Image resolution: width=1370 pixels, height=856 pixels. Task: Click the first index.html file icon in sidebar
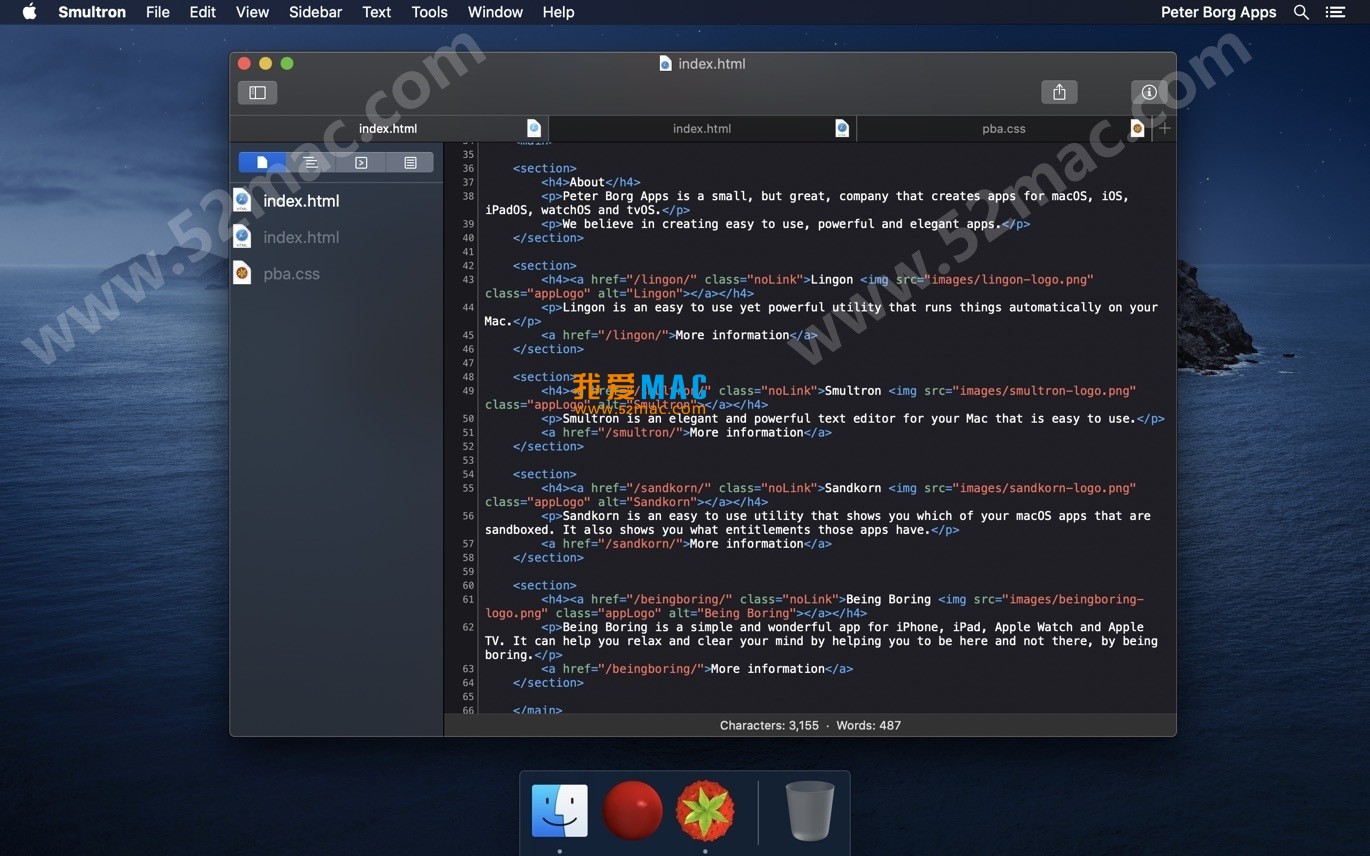(242, 200)
